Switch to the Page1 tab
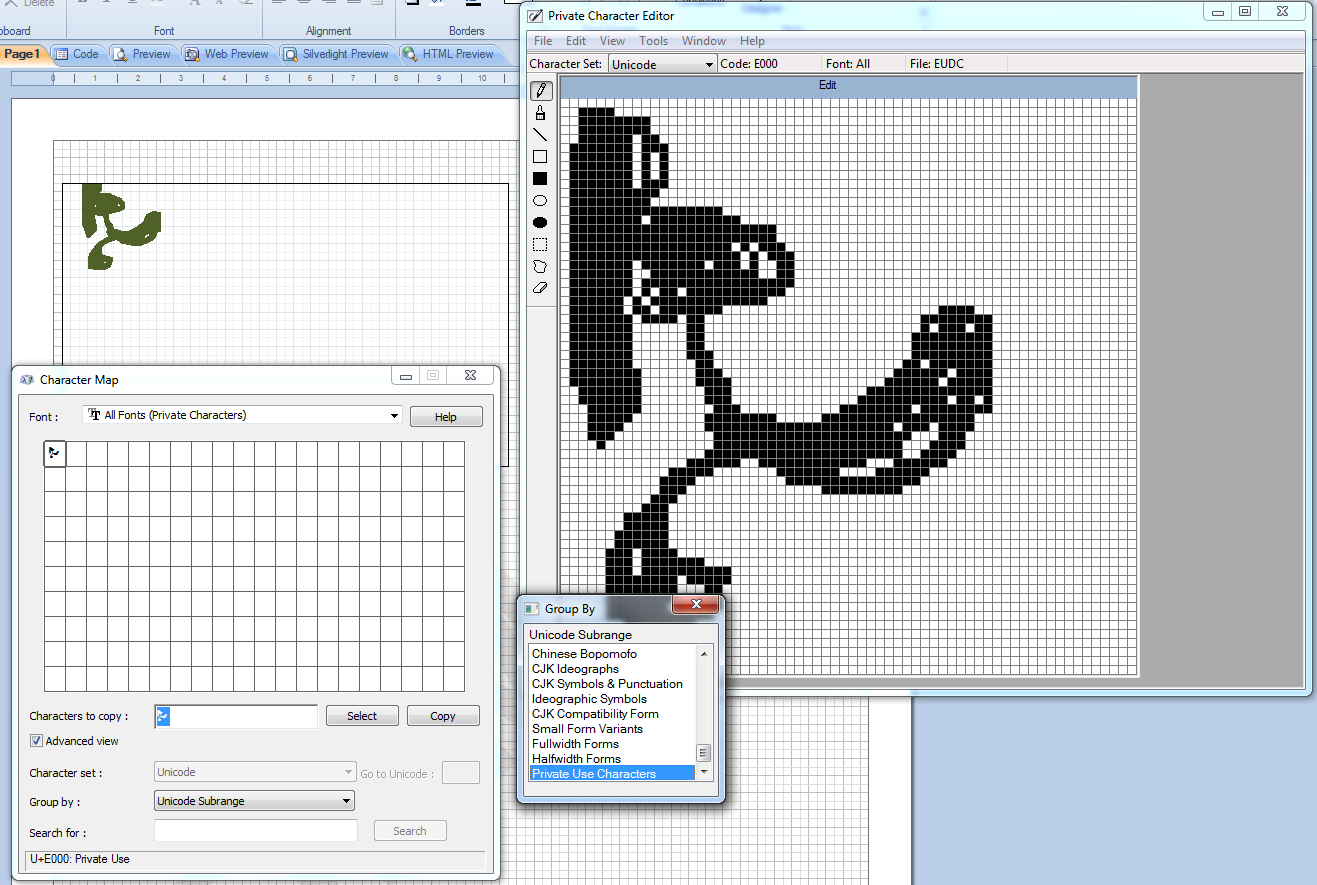Image resolution: width=1317 pixels, height=885 pixels. (x=22, y=54)
